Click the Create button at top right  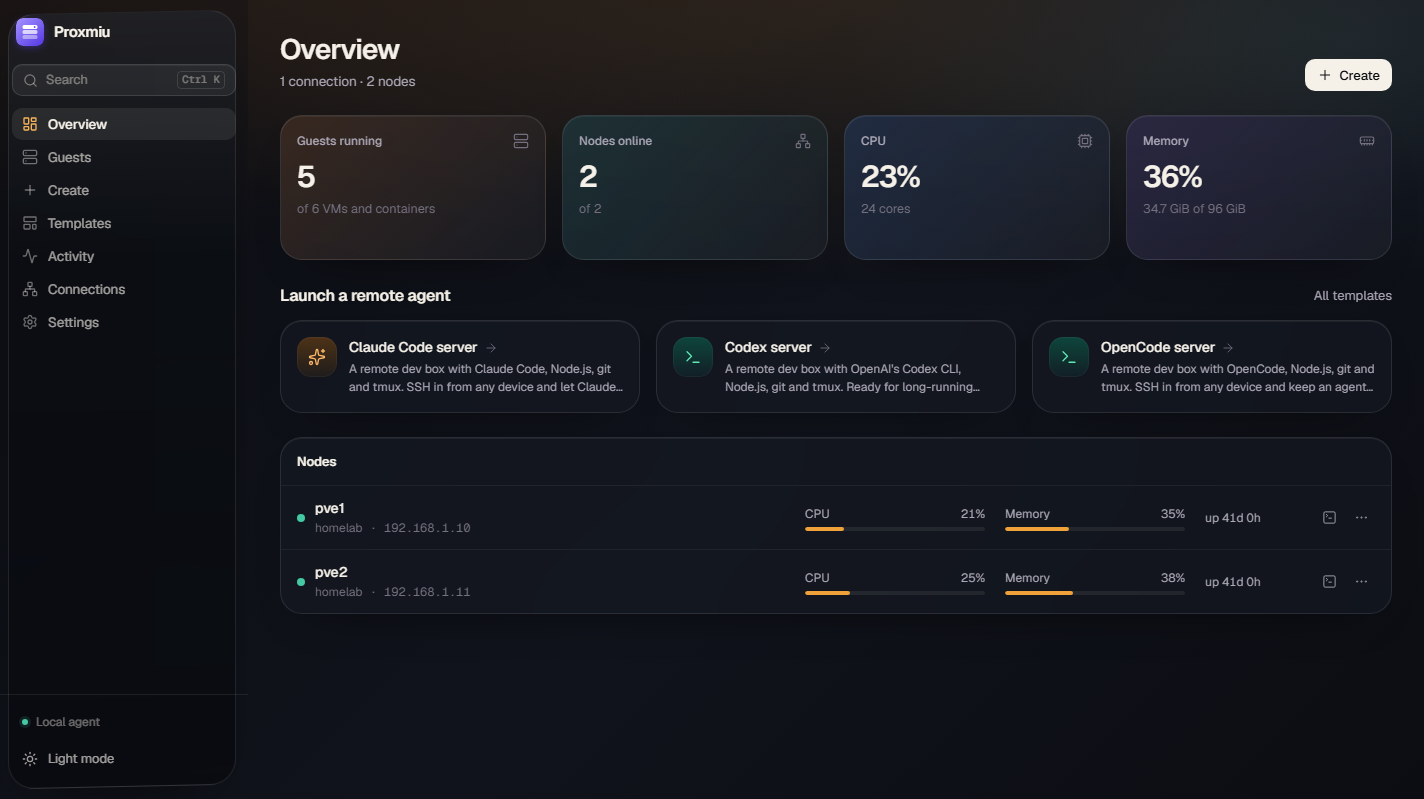click(1348, 75)
